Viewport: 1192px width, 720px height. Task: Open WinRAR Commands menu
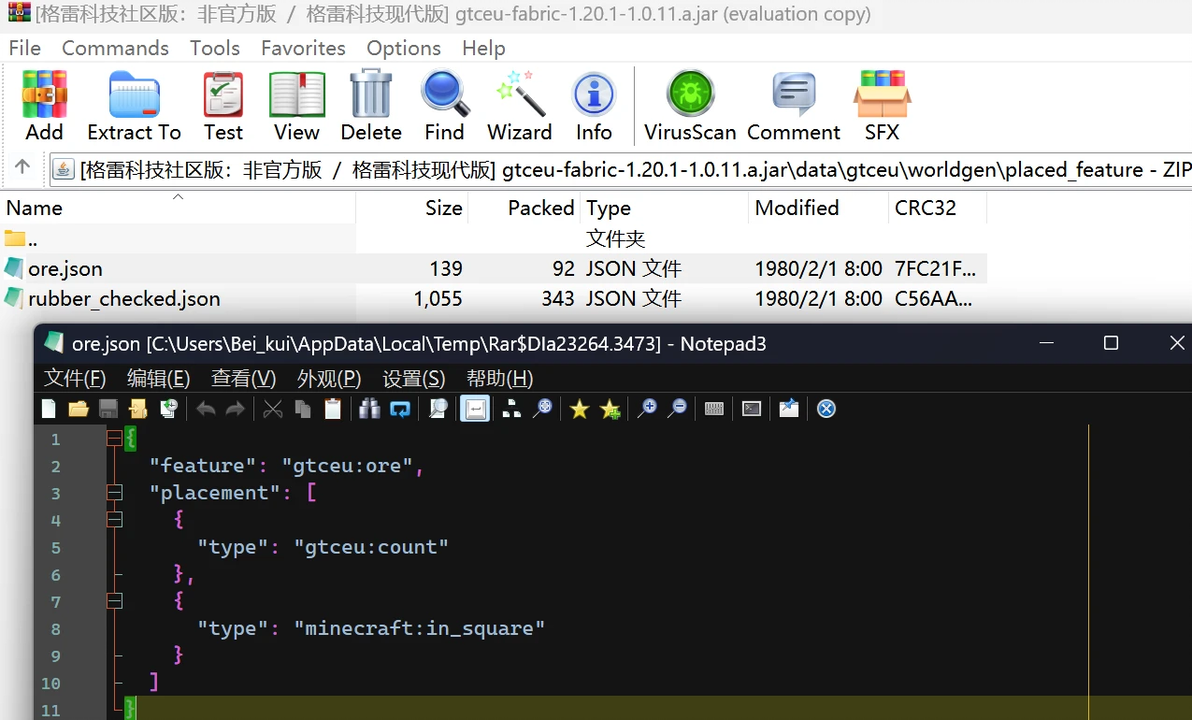[x=115, y=48]
